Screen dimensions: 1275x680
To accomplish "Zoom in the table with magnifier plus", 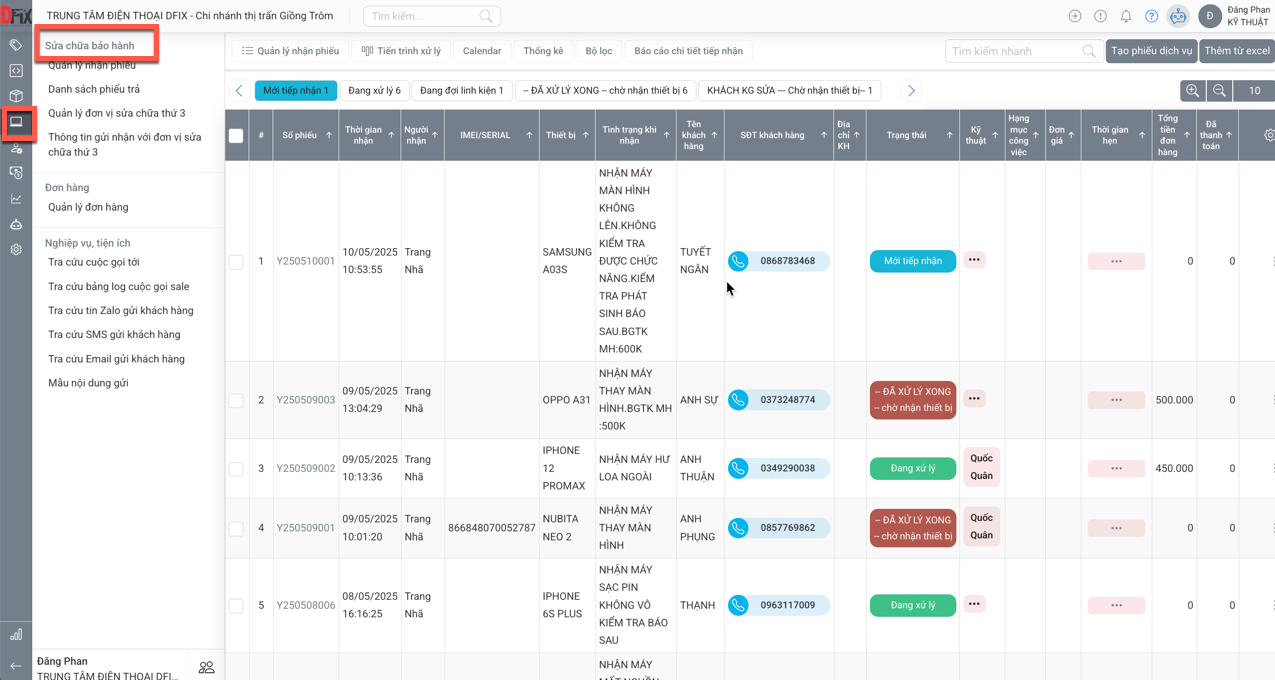I will pyautogui.click(x=1192, y=91).
